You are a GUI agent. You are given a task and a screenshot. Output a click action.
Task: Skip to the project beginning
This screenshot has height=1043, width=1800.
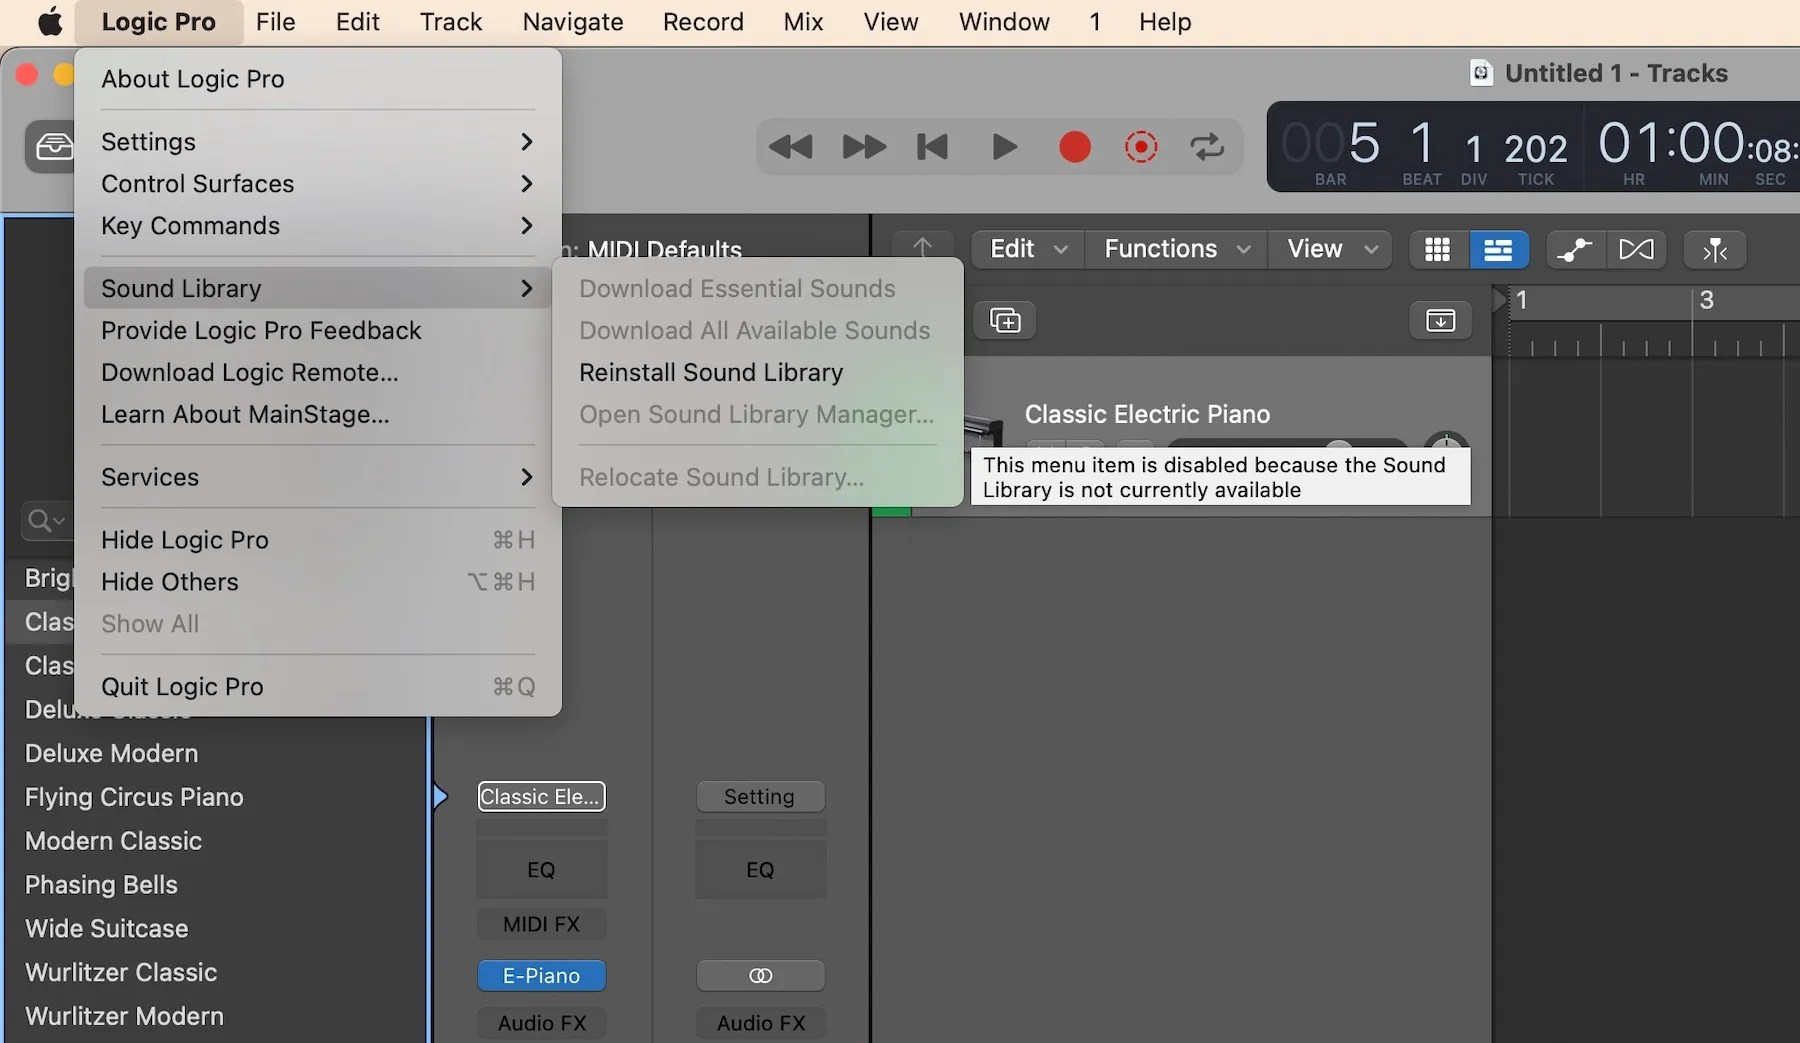930,147
